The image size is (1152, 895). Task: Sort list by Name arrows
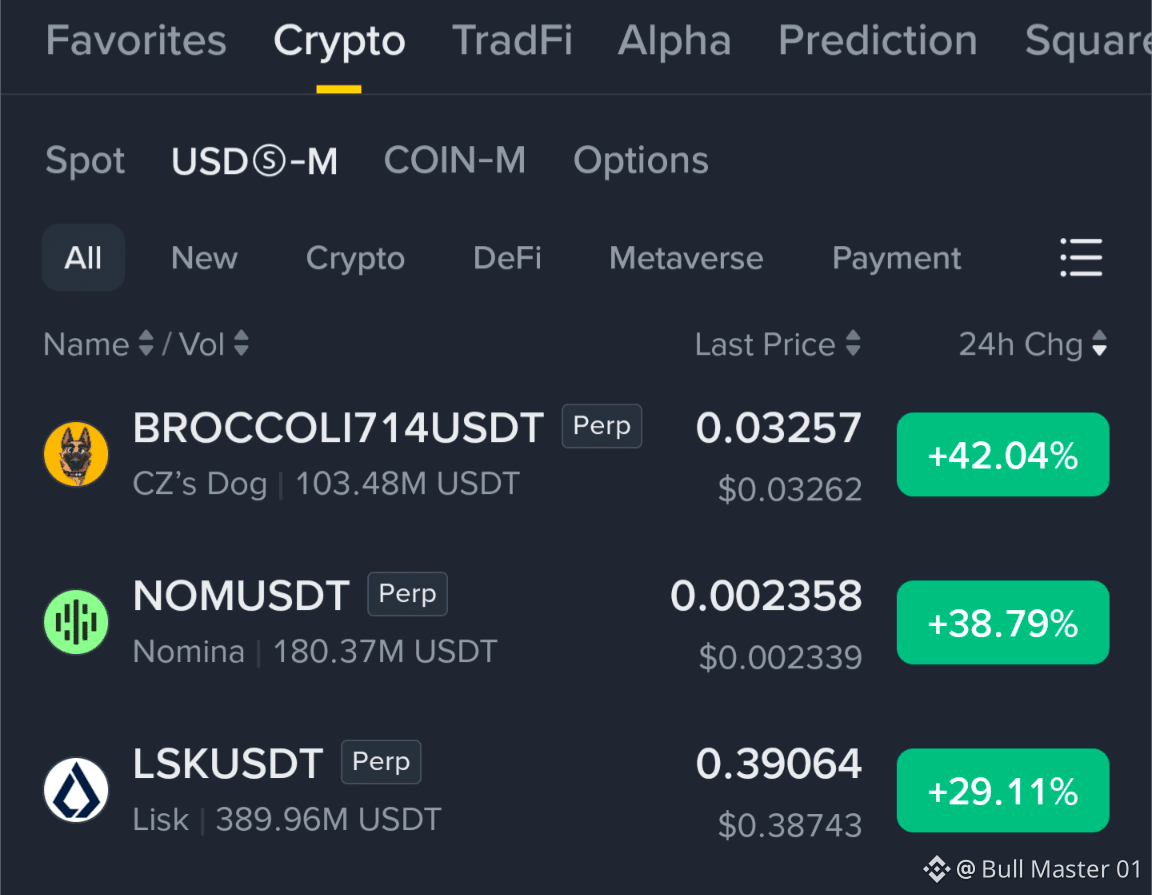(x=146, y=343)
